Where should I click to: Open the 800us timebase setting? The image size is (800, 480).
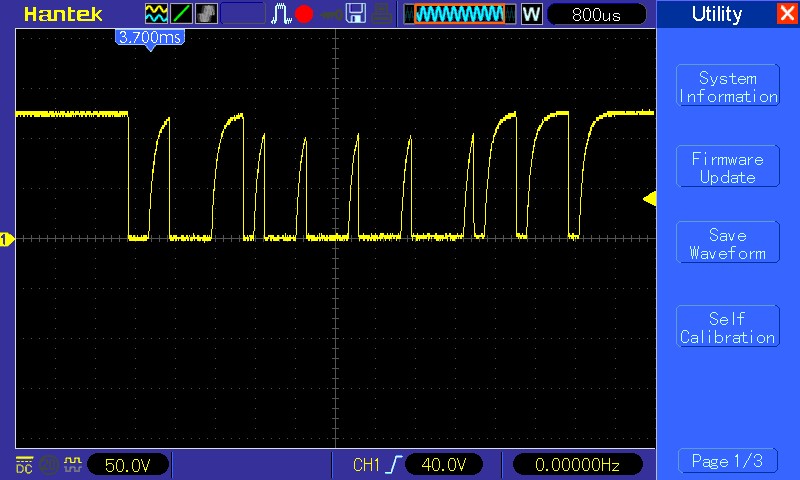(596, 14)
